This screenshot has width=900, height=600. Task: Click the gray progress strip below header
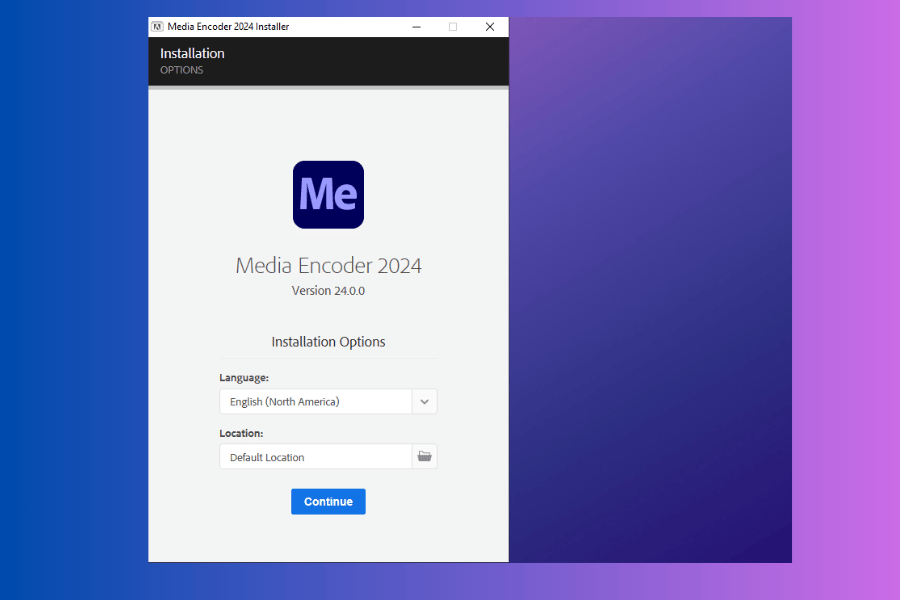coord(328,88)
